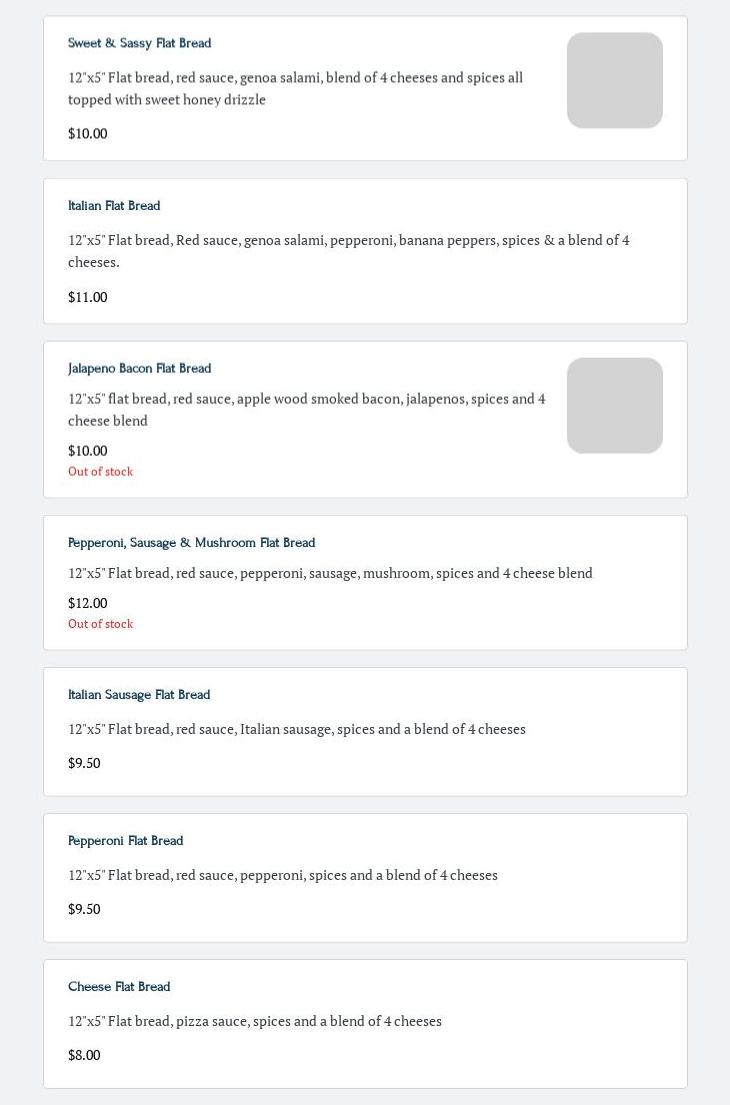Click the Italian Flat Bread $11.00 price
Viewport: 730px width, 1105px height.
coord(87,297)
